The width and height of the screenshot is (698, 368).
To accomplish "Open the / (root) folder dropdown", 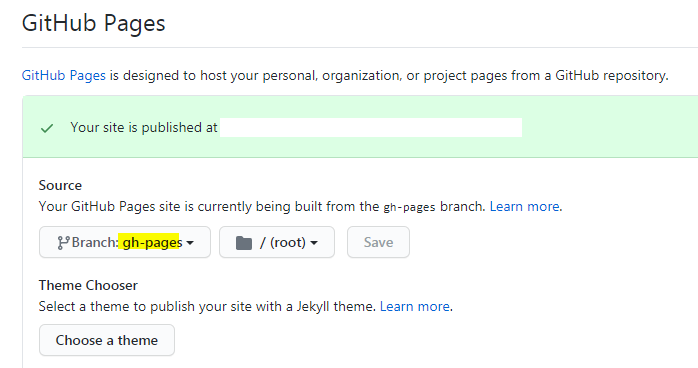I will pyautogui.click(x=277, y=242).
